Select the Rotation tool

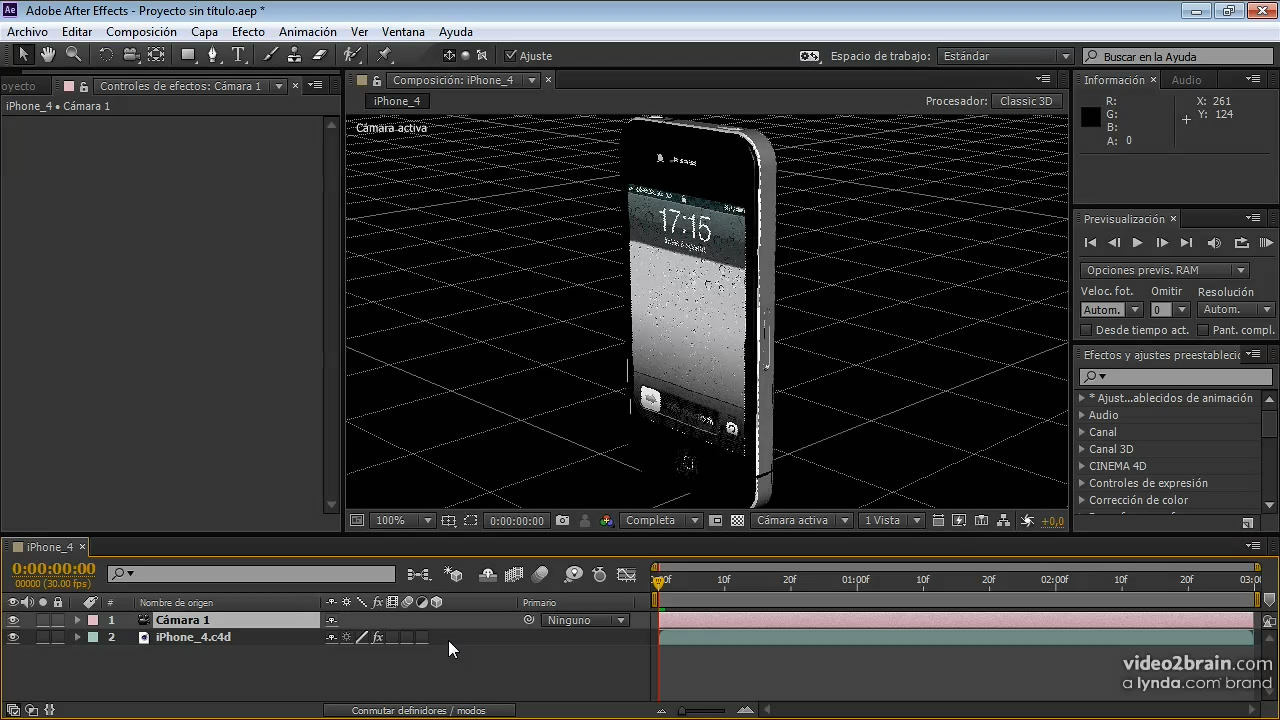click(106, 55)
